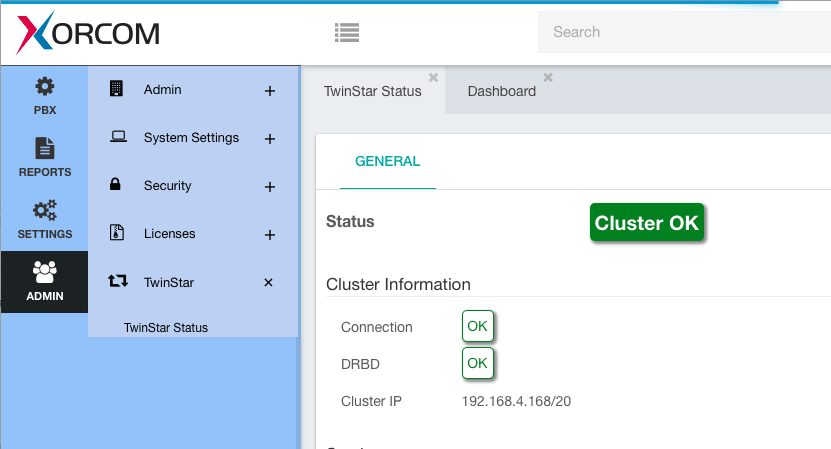Click the Cluster Information heading

click(398, 284)
